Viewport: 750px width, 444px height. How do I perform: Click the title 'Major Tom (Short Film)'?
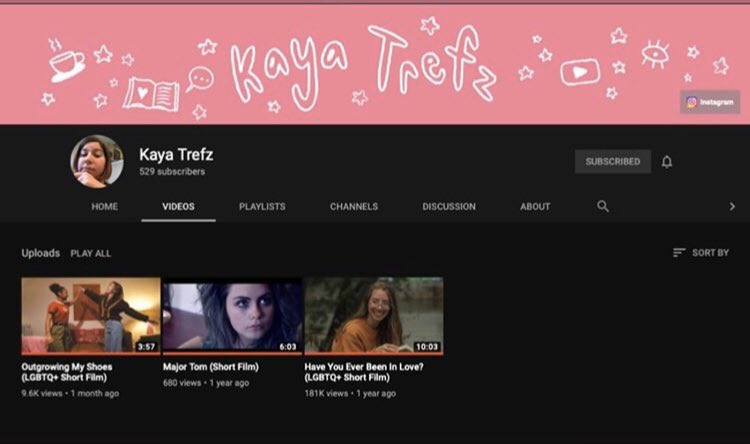tap(211, 367)
